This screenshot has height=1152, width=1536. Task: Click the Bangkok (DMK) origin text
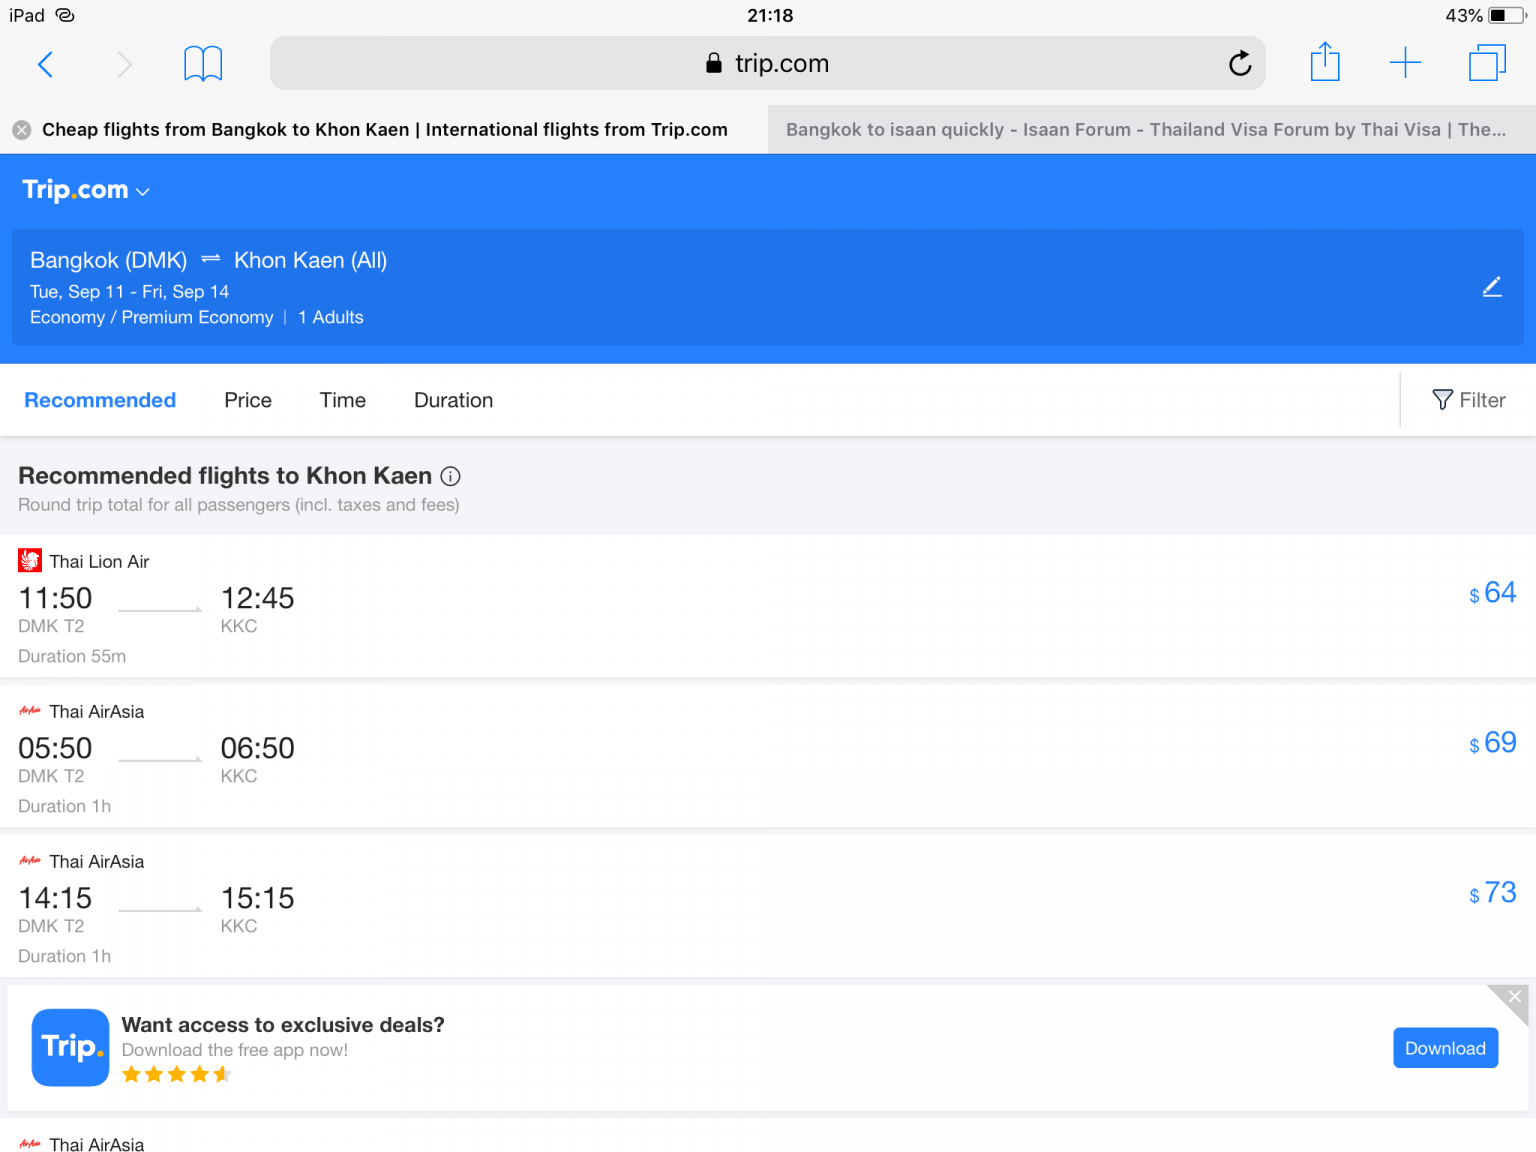click(x=109, y=260)
